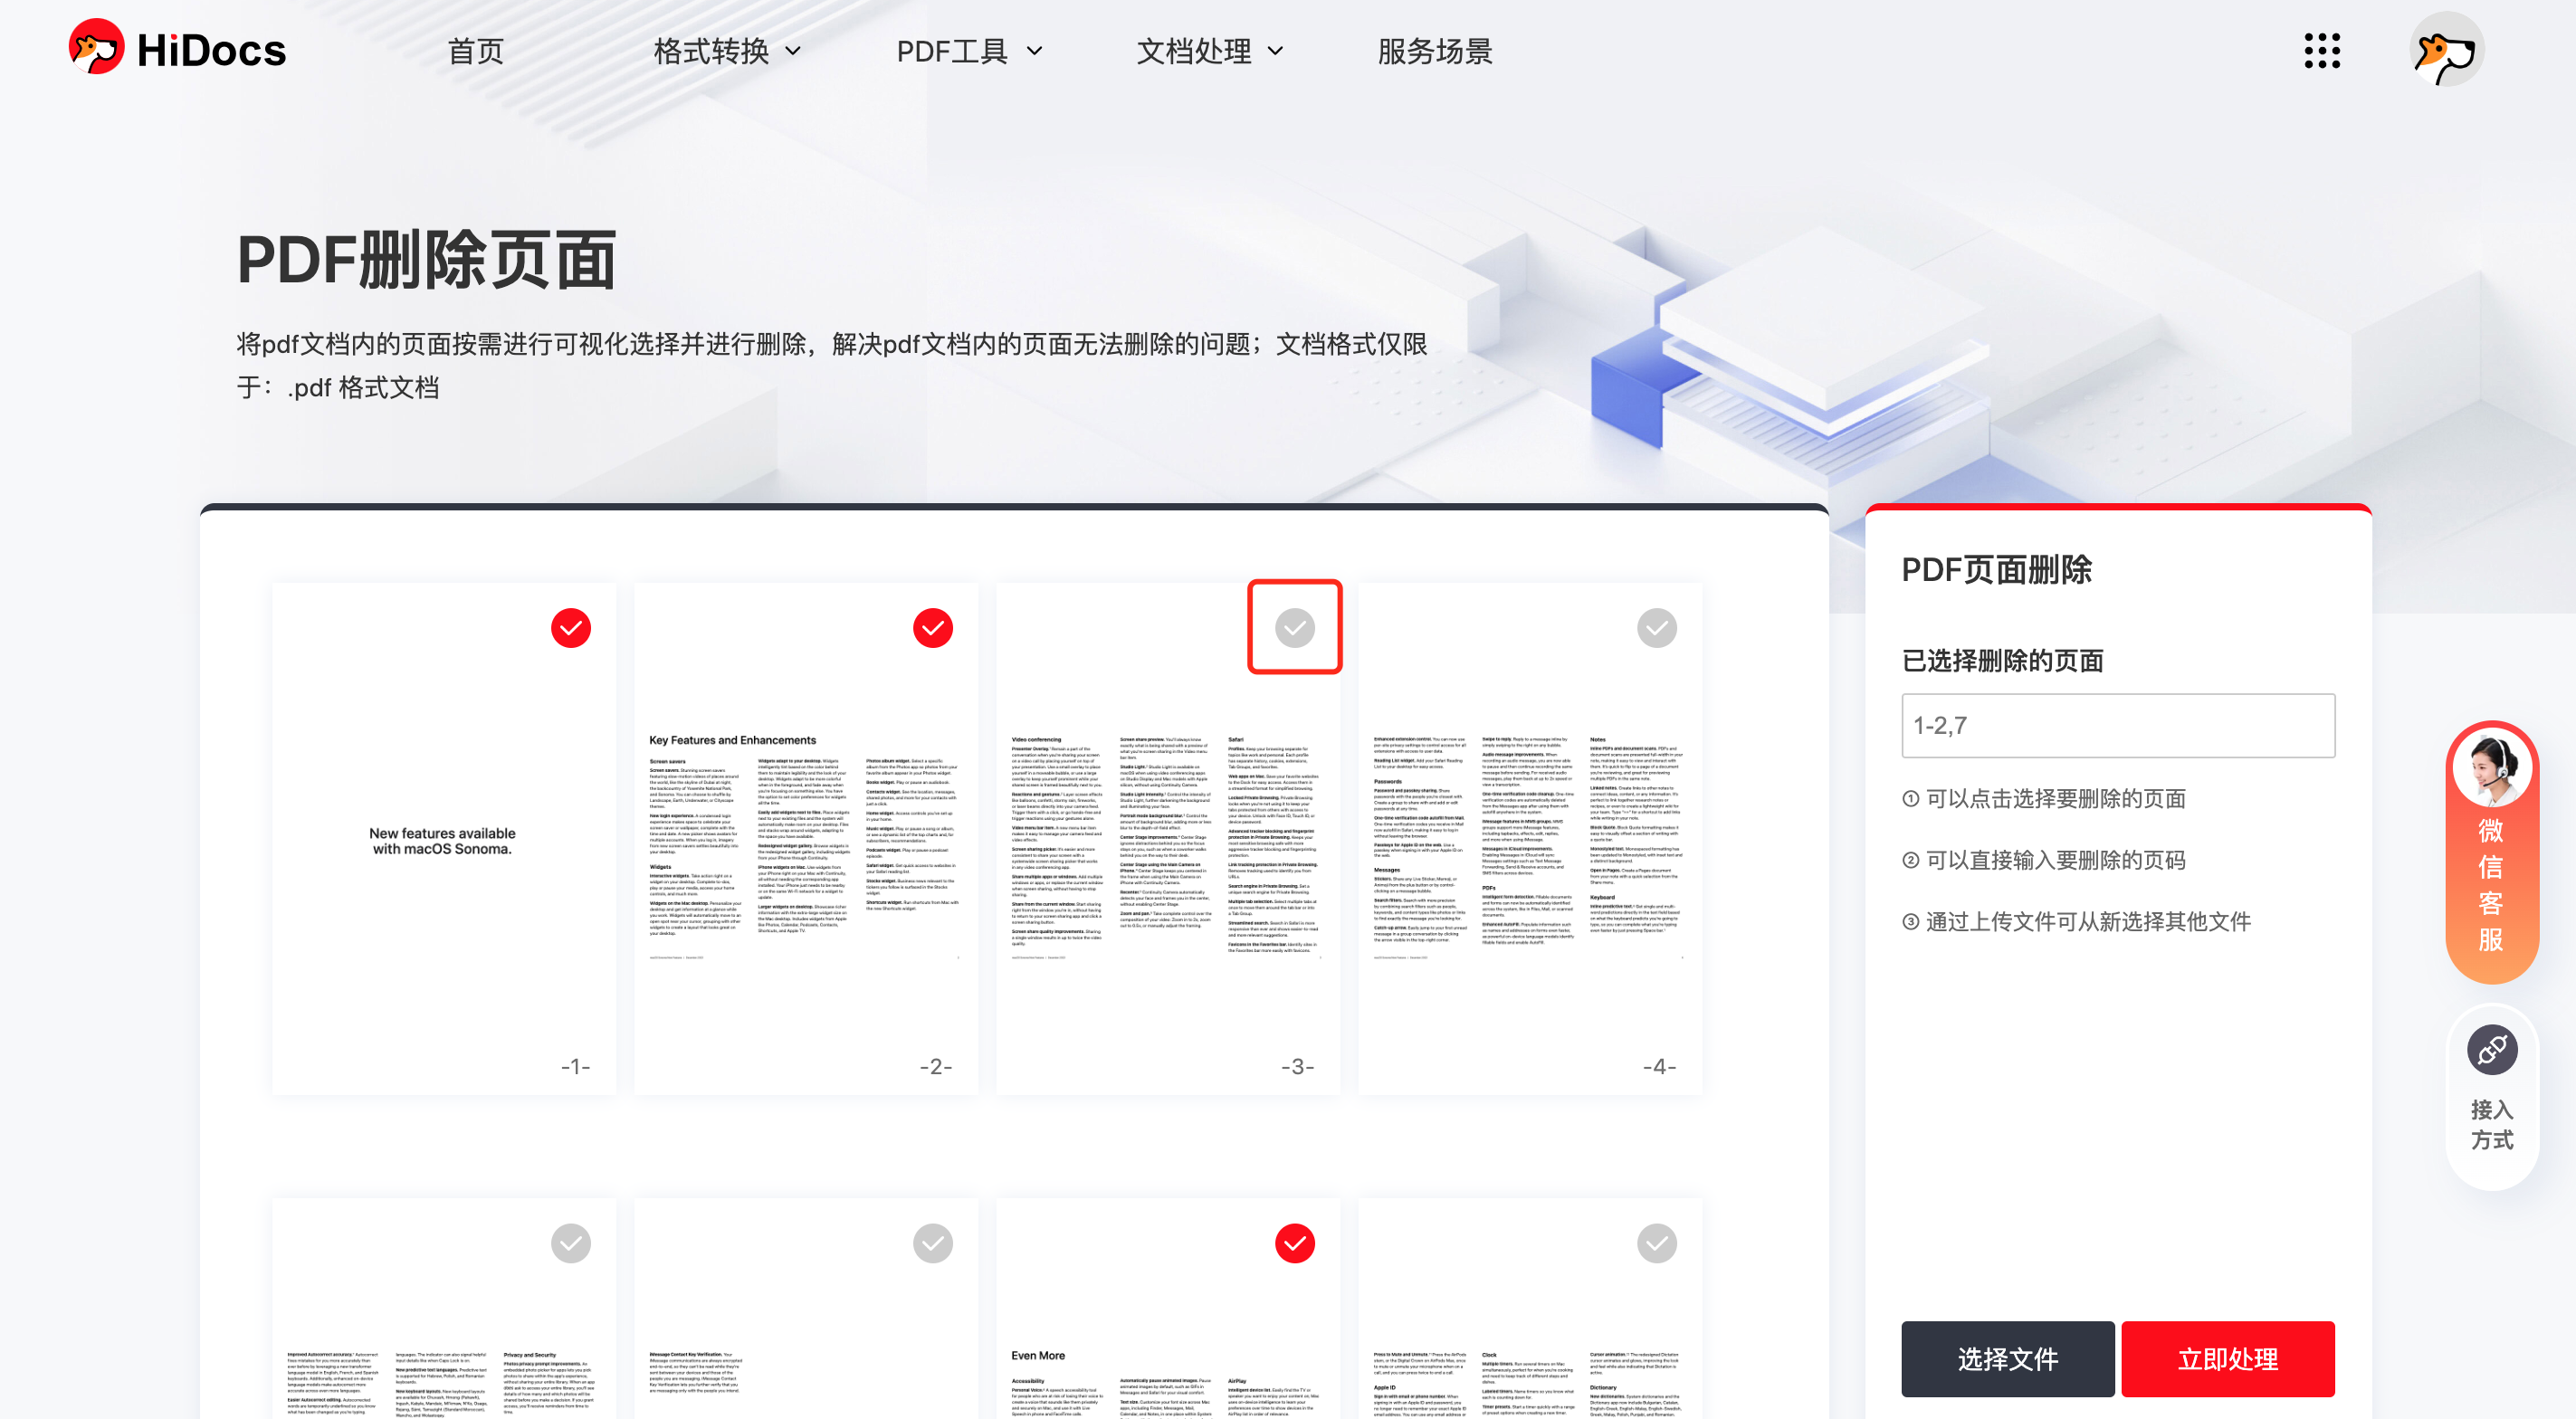Expand the 格式转换 dropdown menu
This screenshot has height=1419, width=2576.
[727, 51]
